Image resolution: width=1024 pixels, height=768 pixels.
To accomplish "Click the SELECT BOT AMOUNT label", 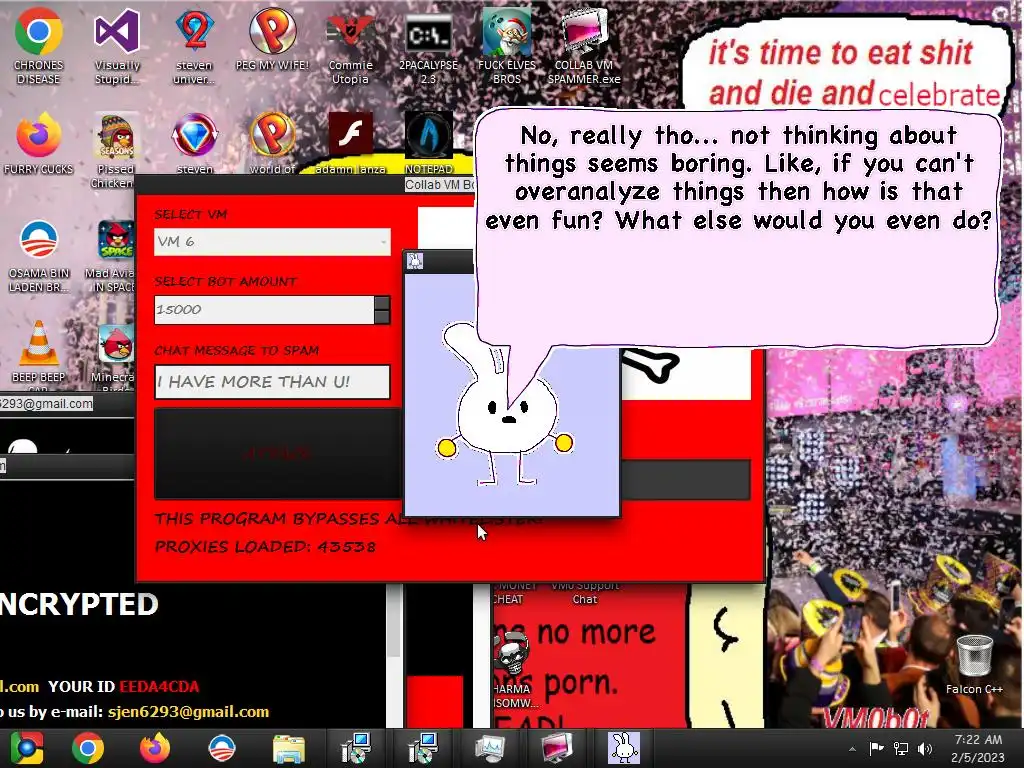I will 225,281.
